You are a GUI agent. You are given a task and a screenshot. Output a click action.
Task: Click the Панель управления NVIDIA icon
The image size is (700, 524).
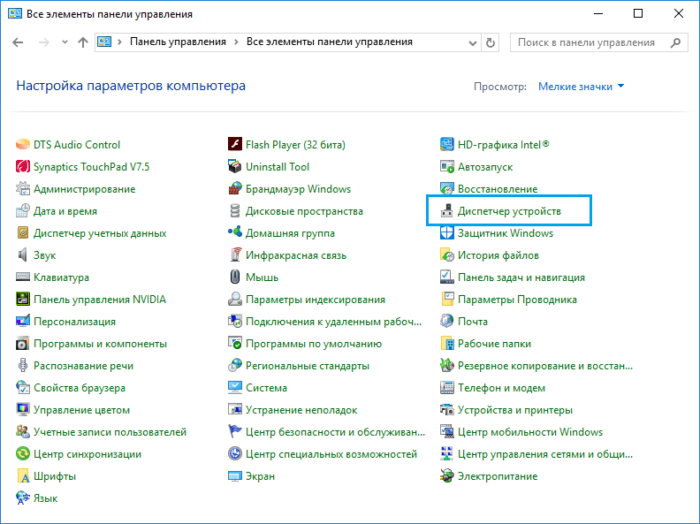(x=22, y=299)
